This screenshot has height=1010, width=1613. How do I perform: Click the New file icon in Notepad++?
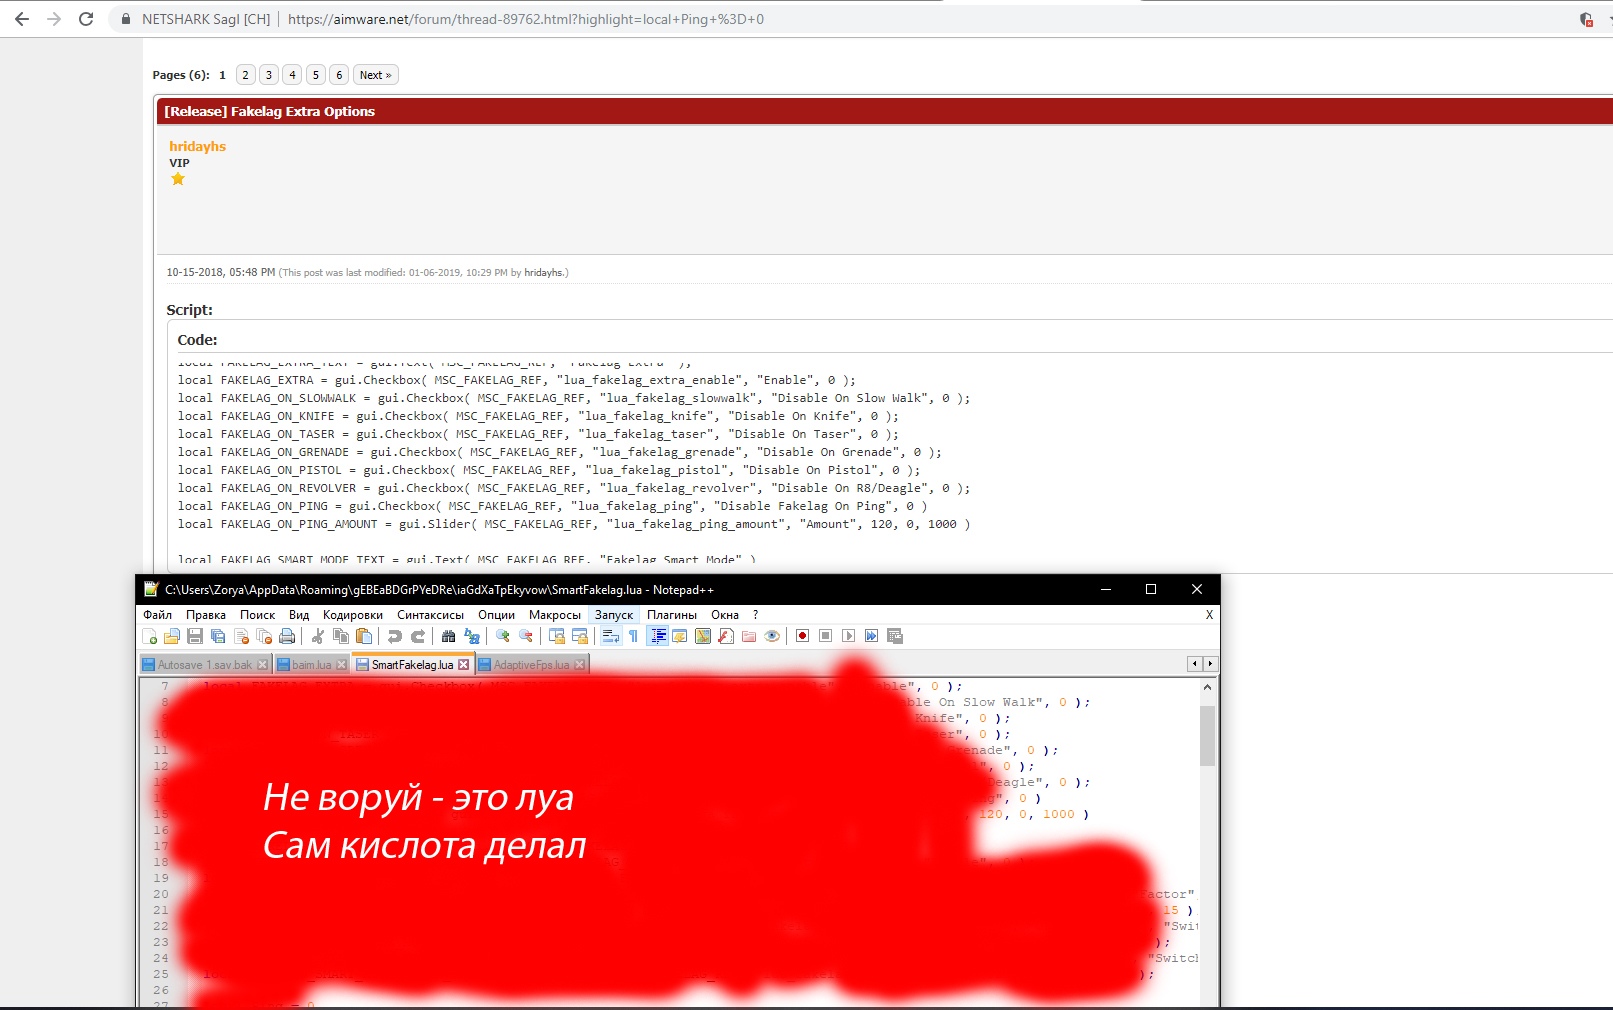coord(150,636)
